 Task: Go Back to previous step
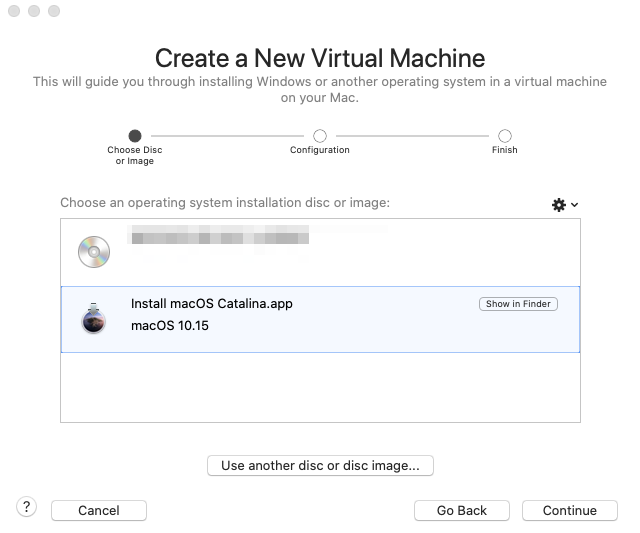[462, 511]
